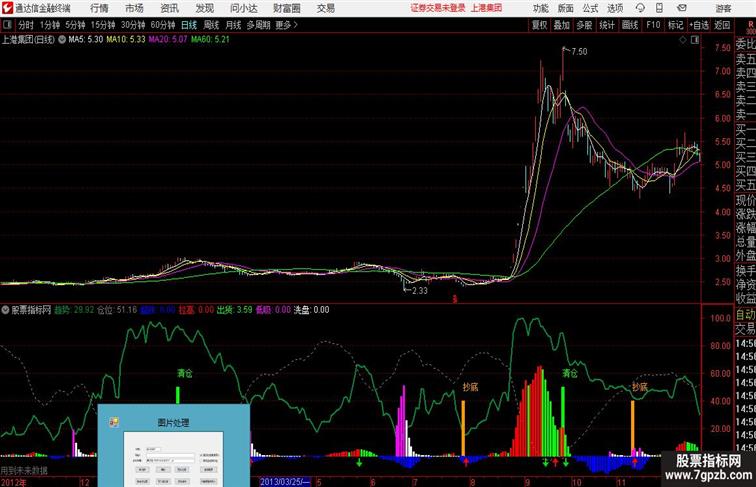
Task: Click the headset customer service icon
Action: click(x=640, y=8)
